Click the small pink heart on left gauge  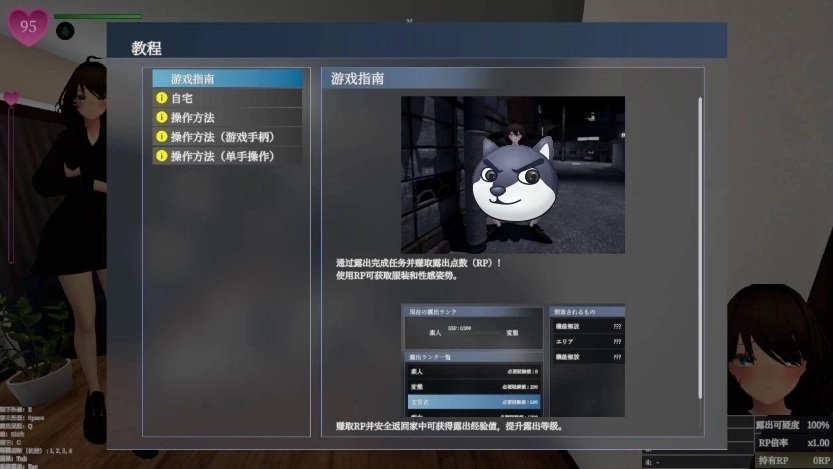12,98
